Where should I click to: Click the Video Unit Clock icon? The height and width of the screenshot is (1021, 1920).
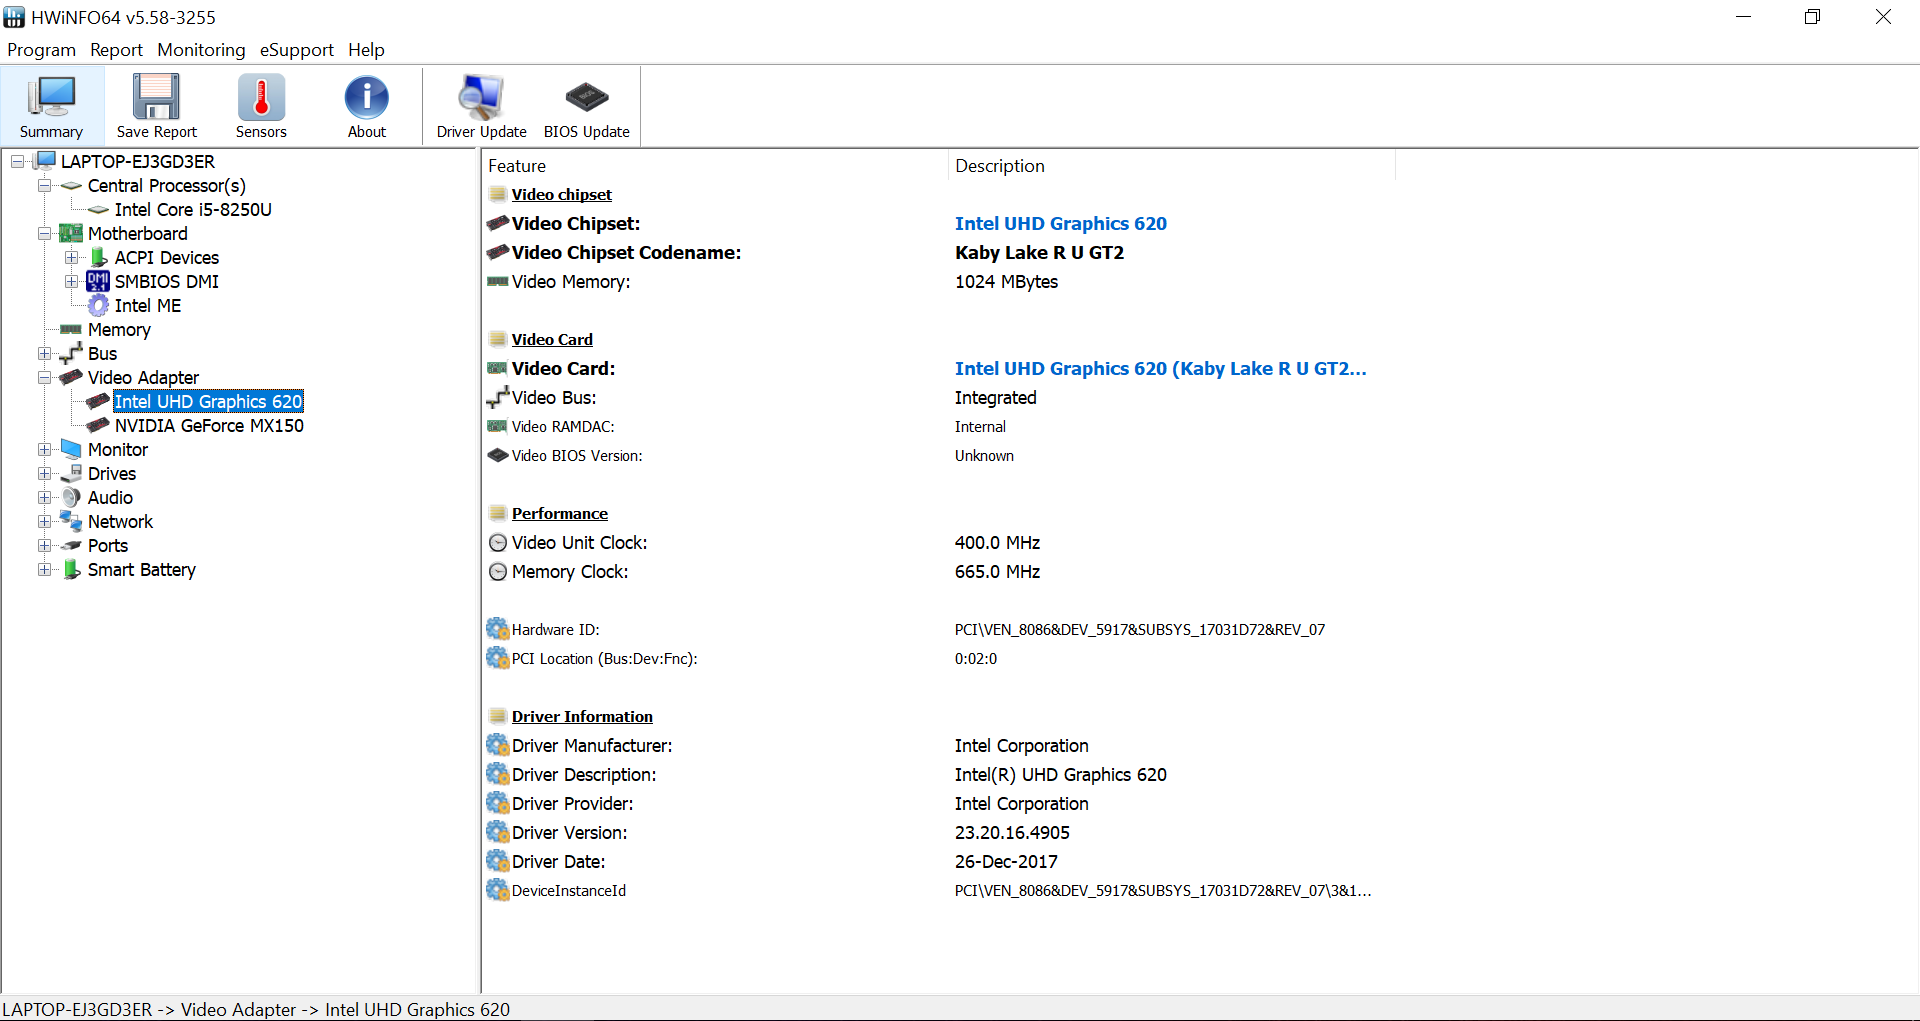click(498, 543)
